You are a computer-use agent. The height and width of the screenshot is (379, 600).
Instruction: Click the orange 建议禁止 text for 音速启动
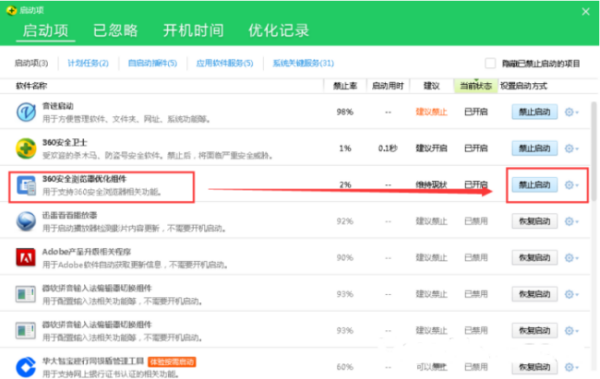pos(431,112)
